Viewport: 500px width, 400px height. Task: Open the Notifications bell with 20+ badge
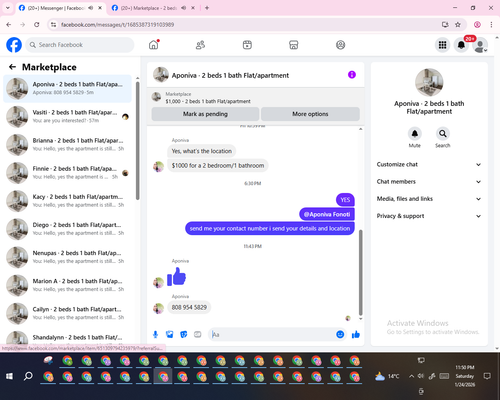(x=461, y=45)
